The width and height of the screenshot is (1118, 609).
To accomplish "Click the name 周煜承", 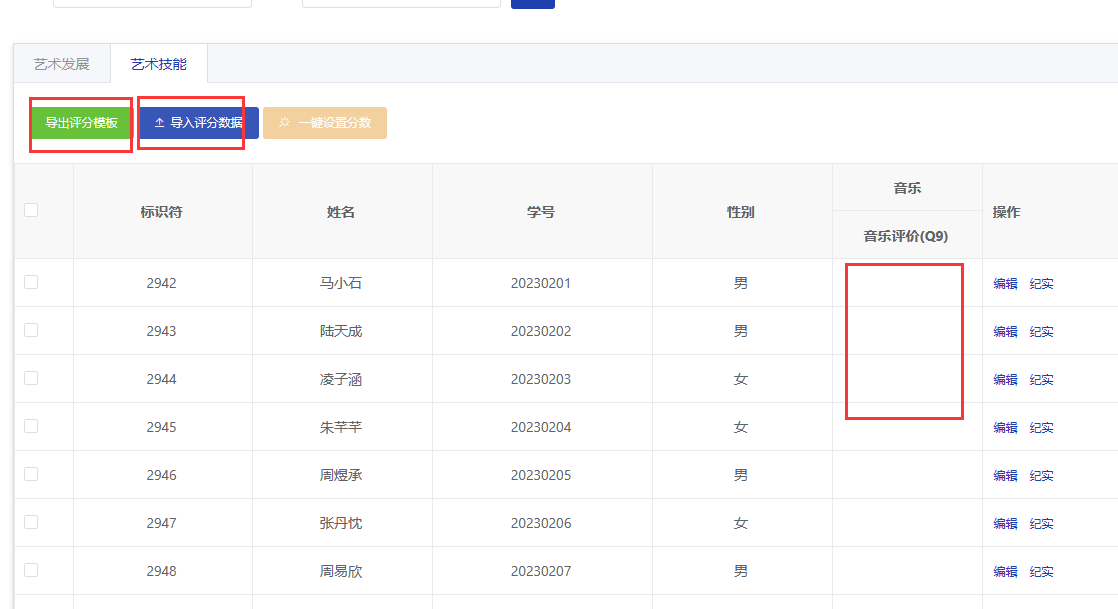I will pyautogui.click(x=341, y=475).
